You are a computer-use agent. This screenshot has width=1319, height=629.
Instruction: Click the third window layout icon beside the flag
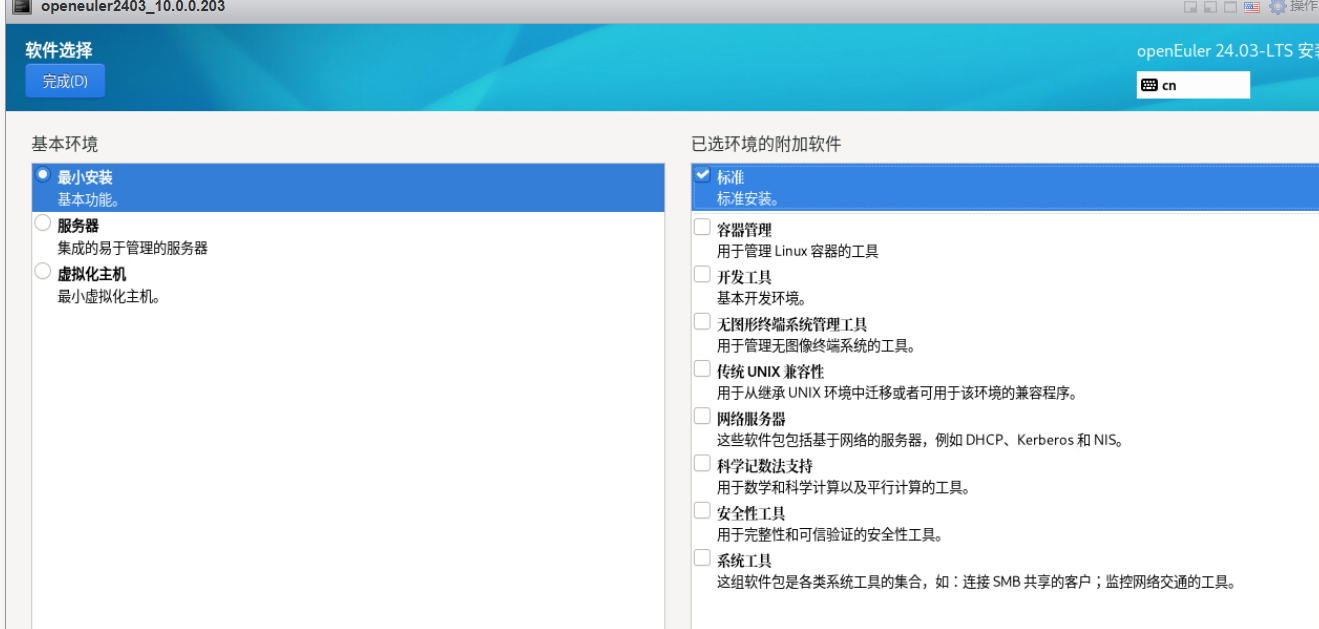(1231, 7)
